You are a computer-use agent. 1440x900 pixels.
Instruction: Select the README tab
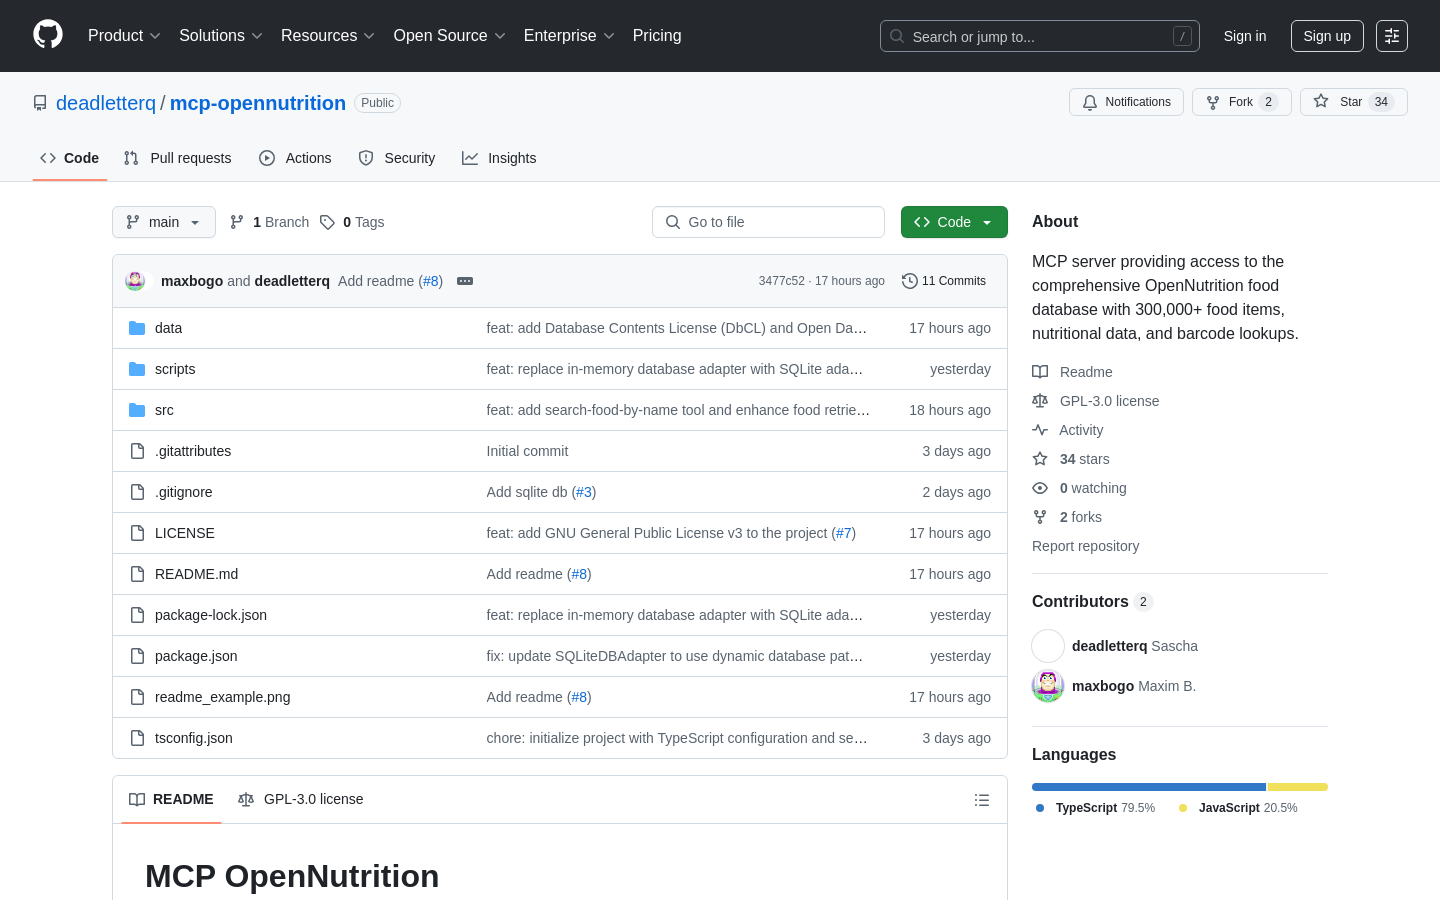tap(171, 799)
